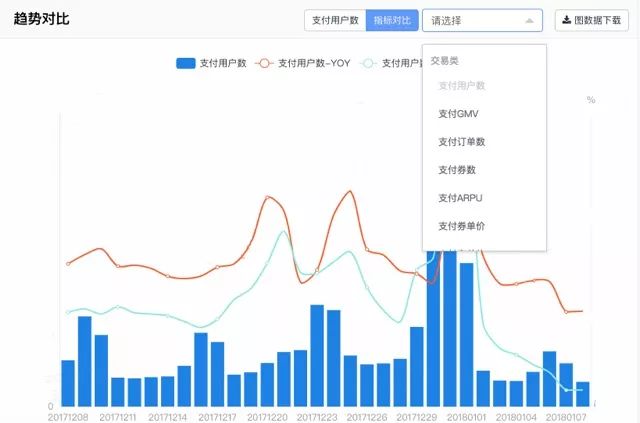
Task: Click the 20171220 axis label
Action: point(267,417)
